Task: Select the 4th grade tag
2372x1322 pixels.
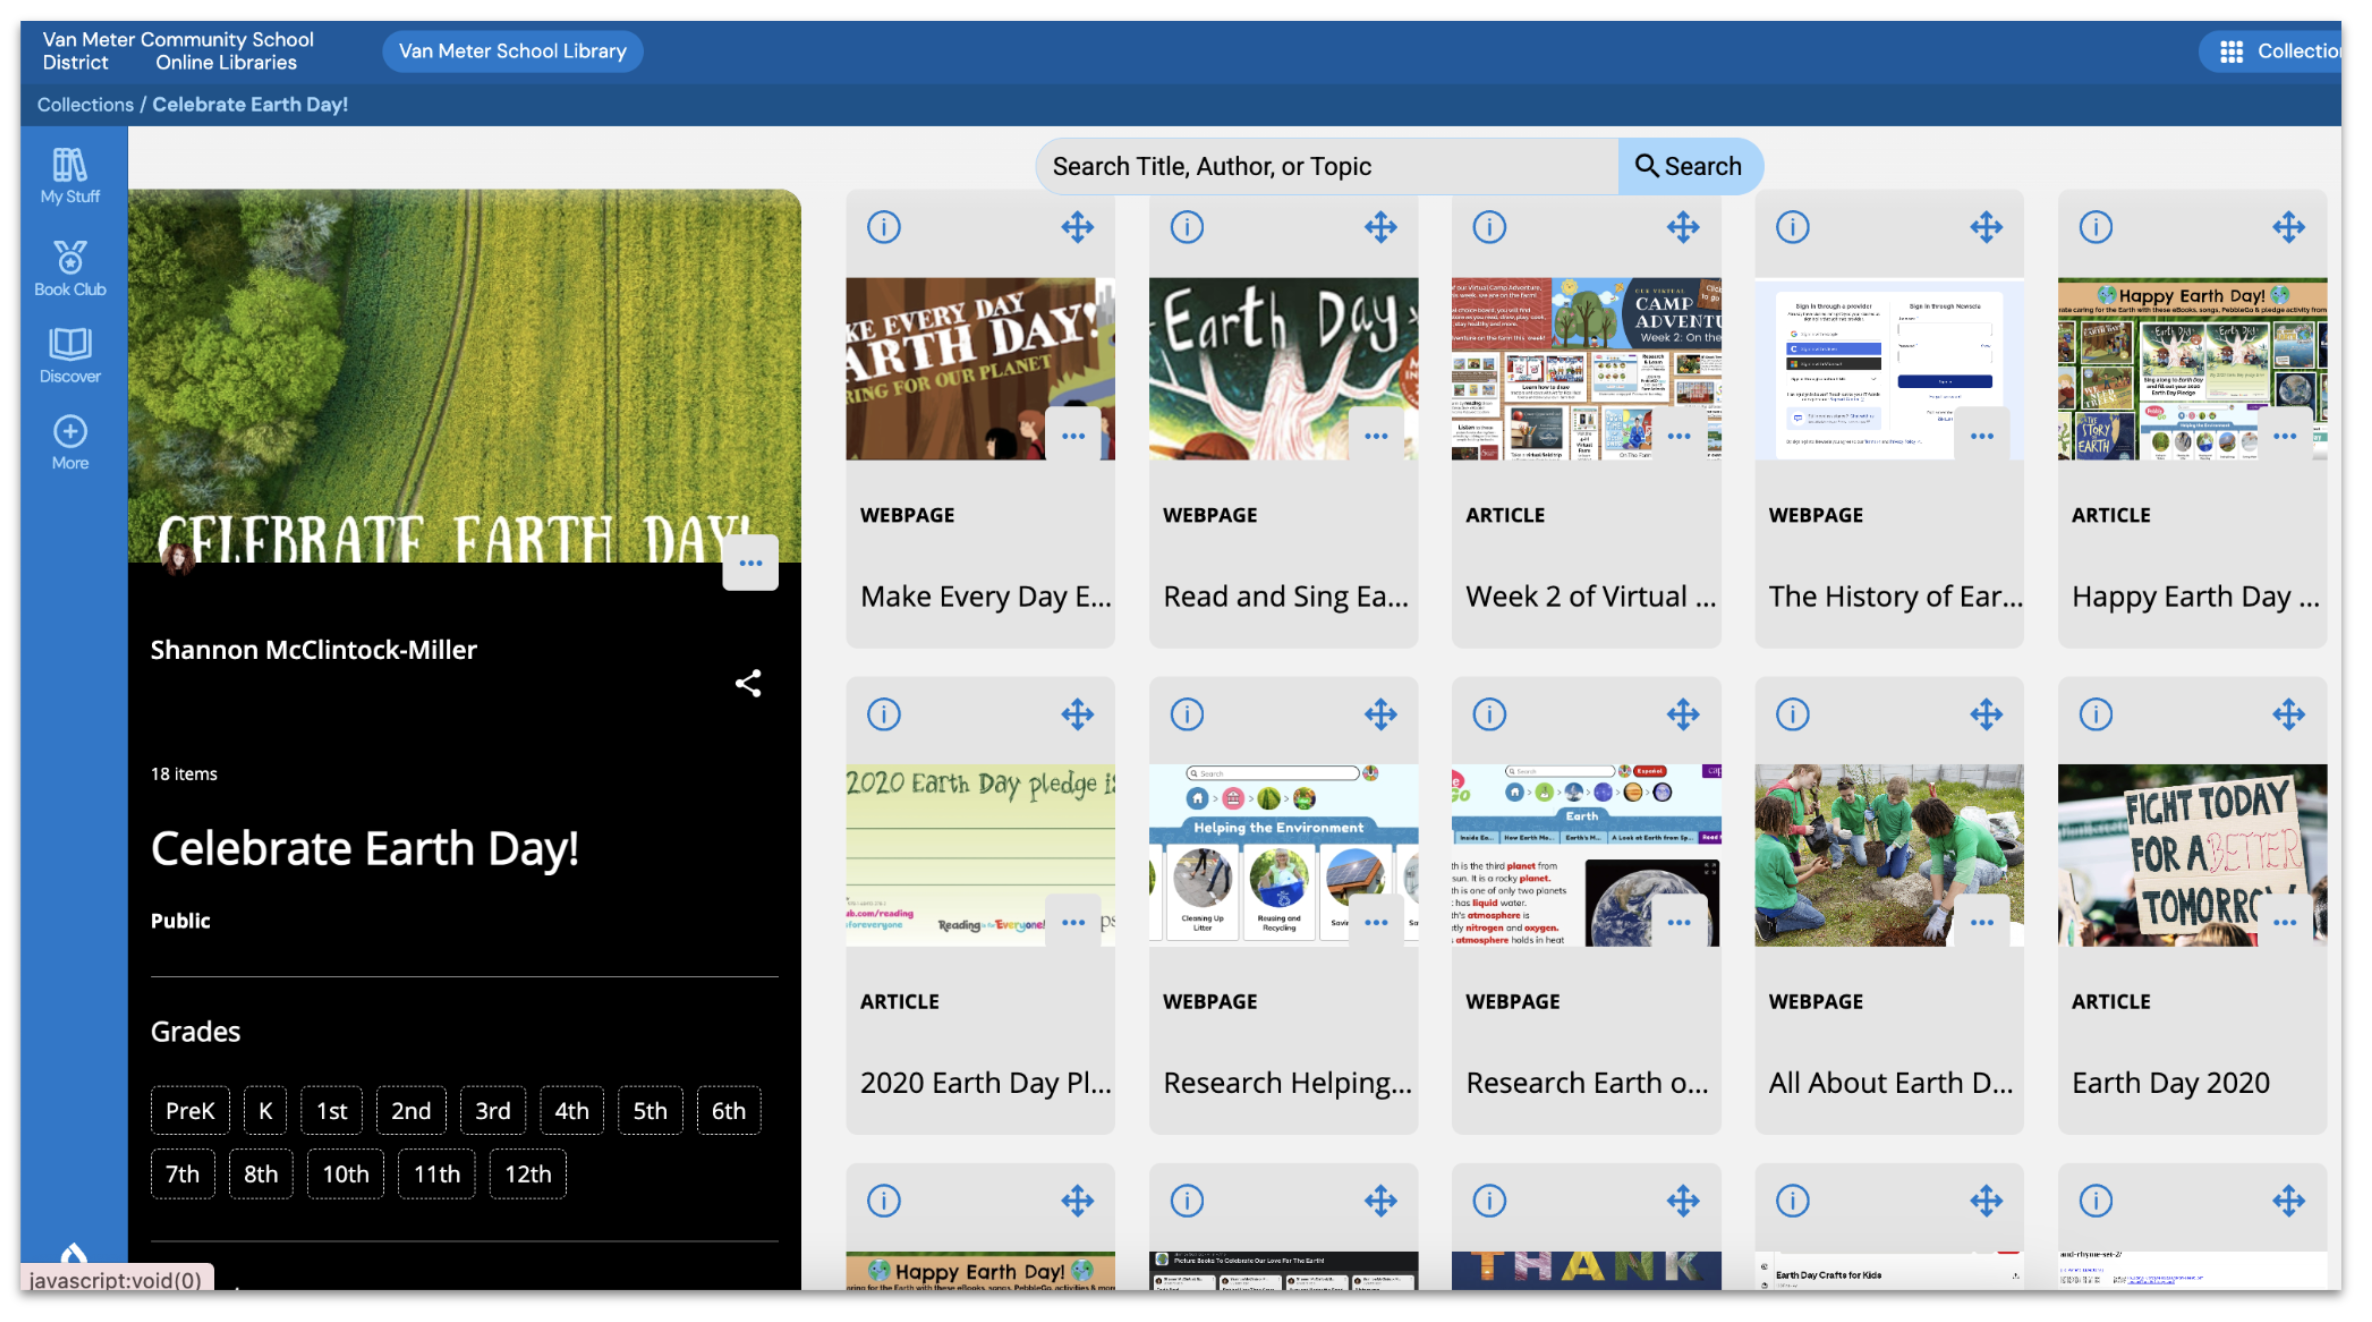Action: click(x=572, y=1110)
